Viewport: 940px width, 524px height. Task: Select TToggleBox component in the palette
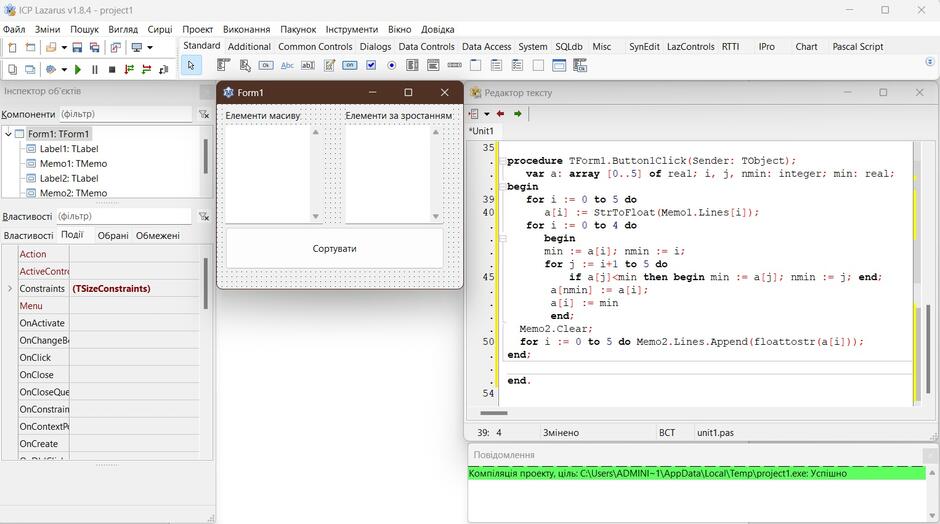click(x=350, y=65)
